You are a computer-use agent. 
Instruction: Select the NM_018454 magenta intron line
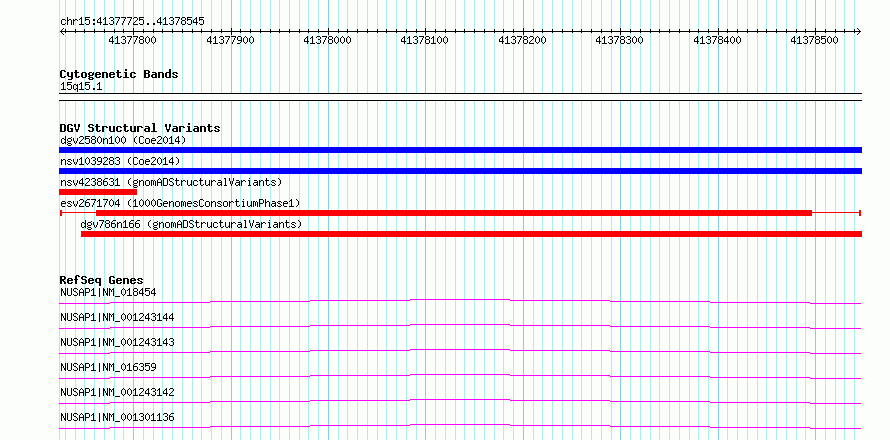pos(460,299)
